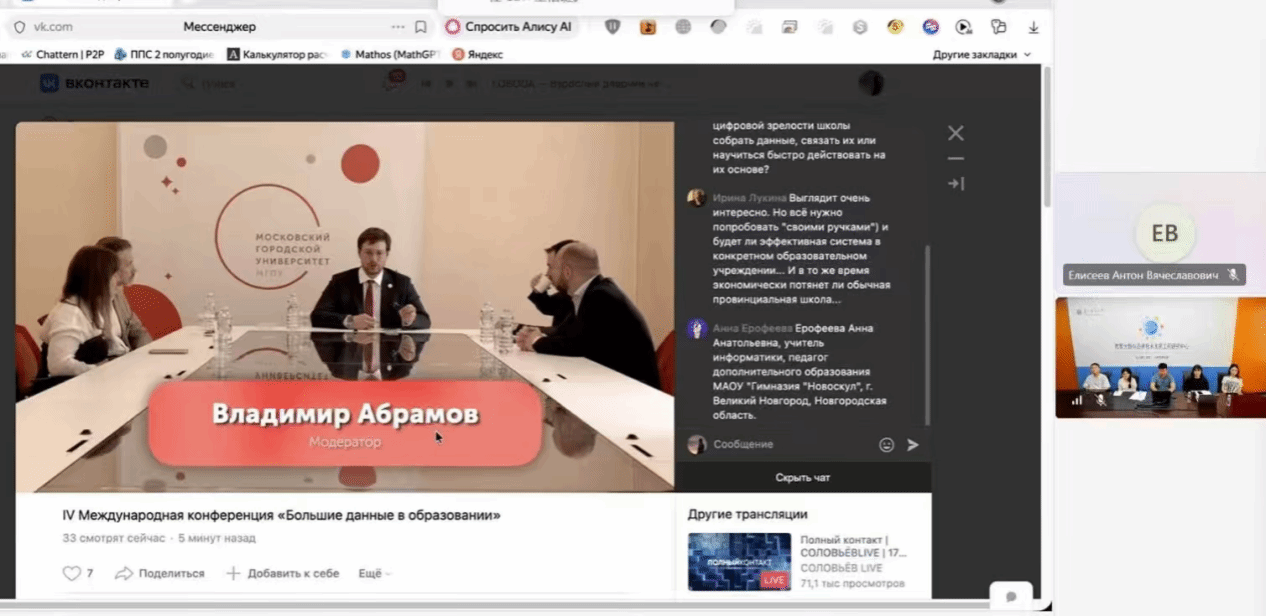Click the chat bubble icon in the bottom corner
The width and height of the screenshot is (1266, 616).
tap(1011, 597)
